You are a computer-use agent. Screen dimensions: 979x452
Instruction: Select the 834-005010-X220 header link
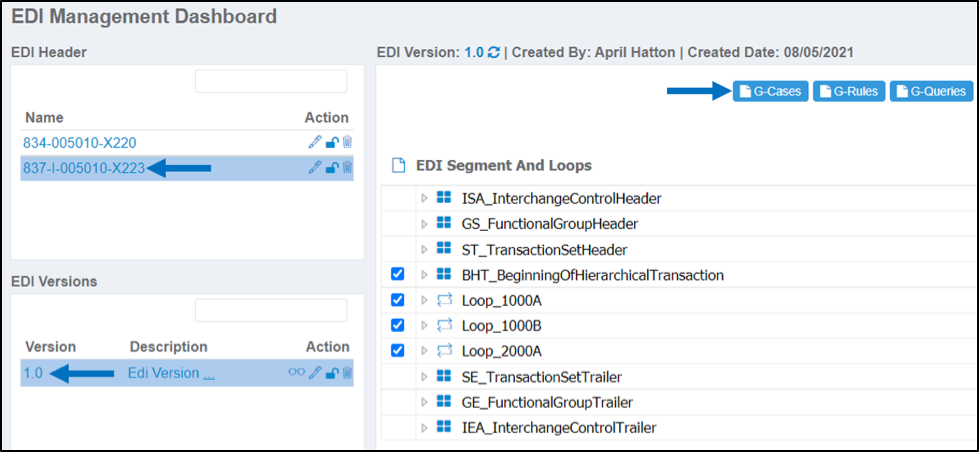coord(80,143)
